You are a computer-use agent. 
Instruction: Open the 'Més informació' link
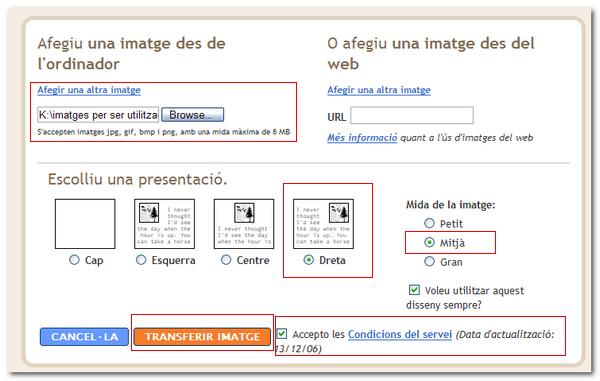362,137
